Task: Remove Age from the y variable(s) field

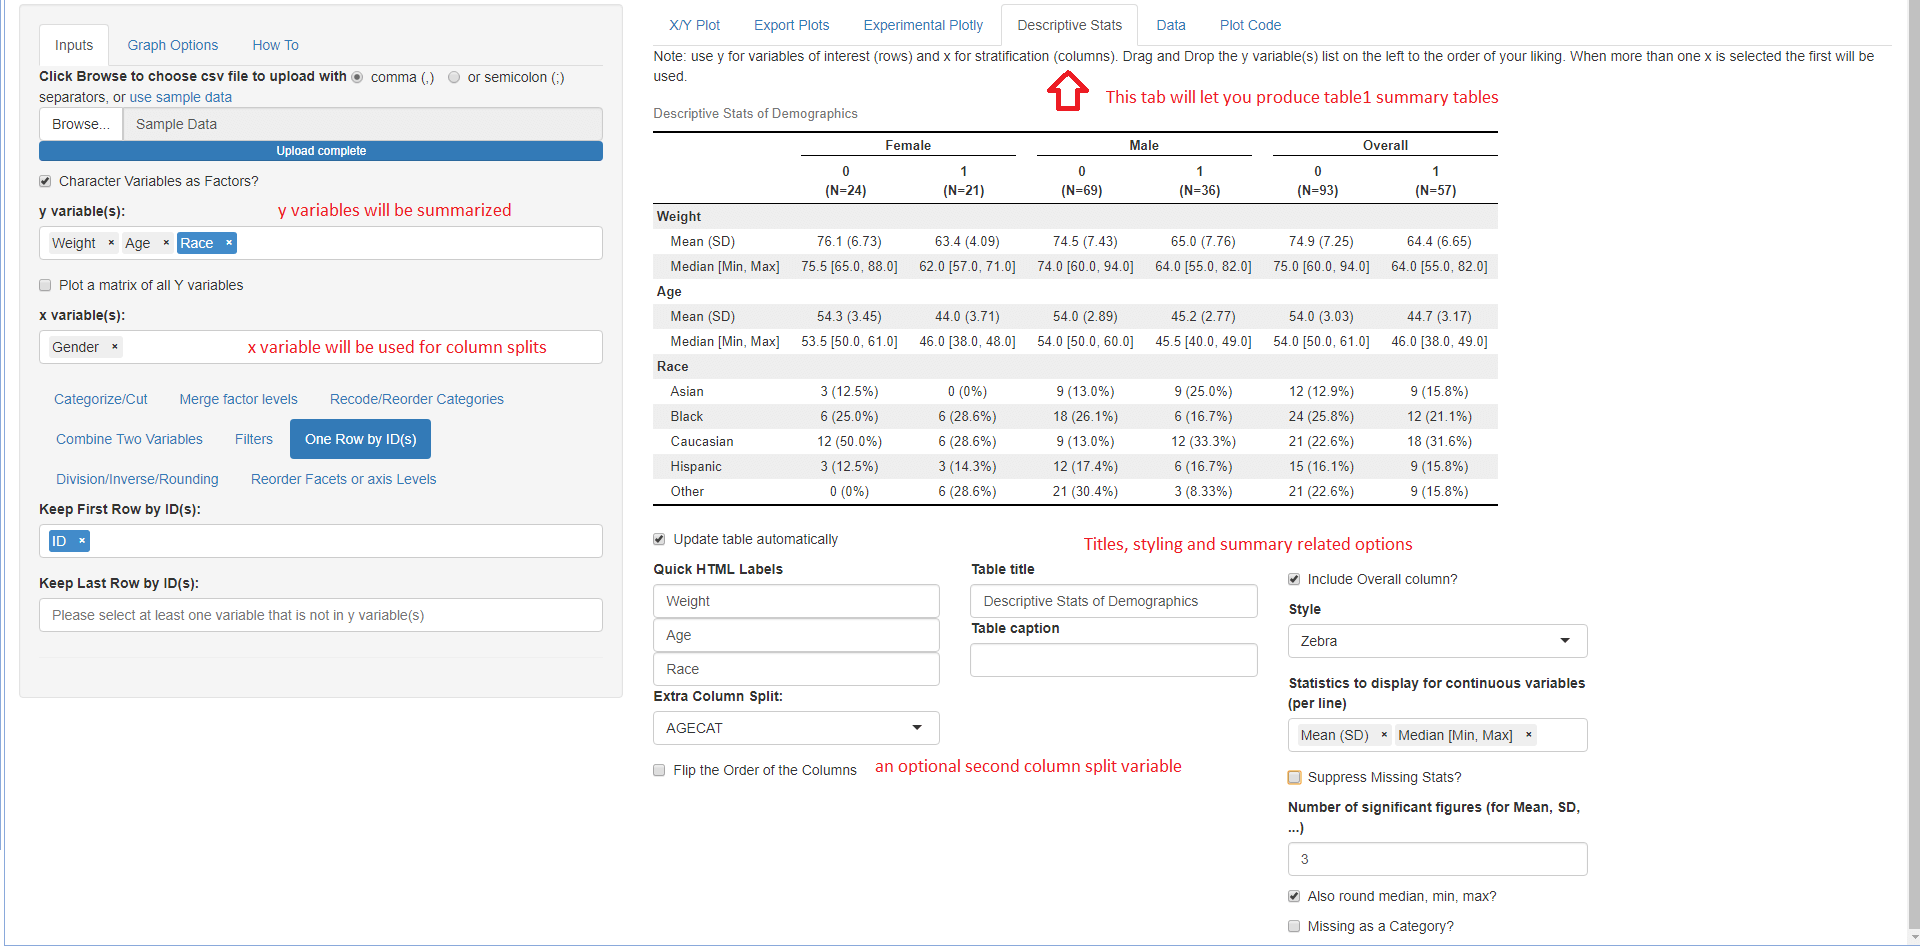Action: click(166, 243)
